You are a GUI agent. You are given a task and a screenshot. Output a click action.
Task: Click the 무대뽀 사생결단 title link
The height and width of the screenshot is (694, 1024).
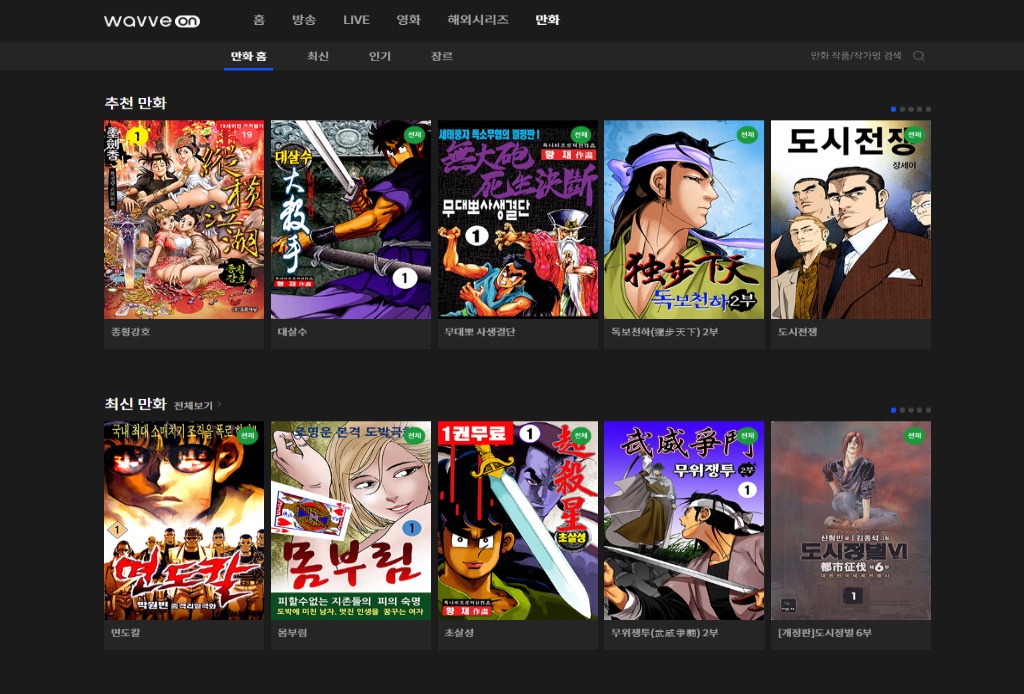tap(480, 332)
